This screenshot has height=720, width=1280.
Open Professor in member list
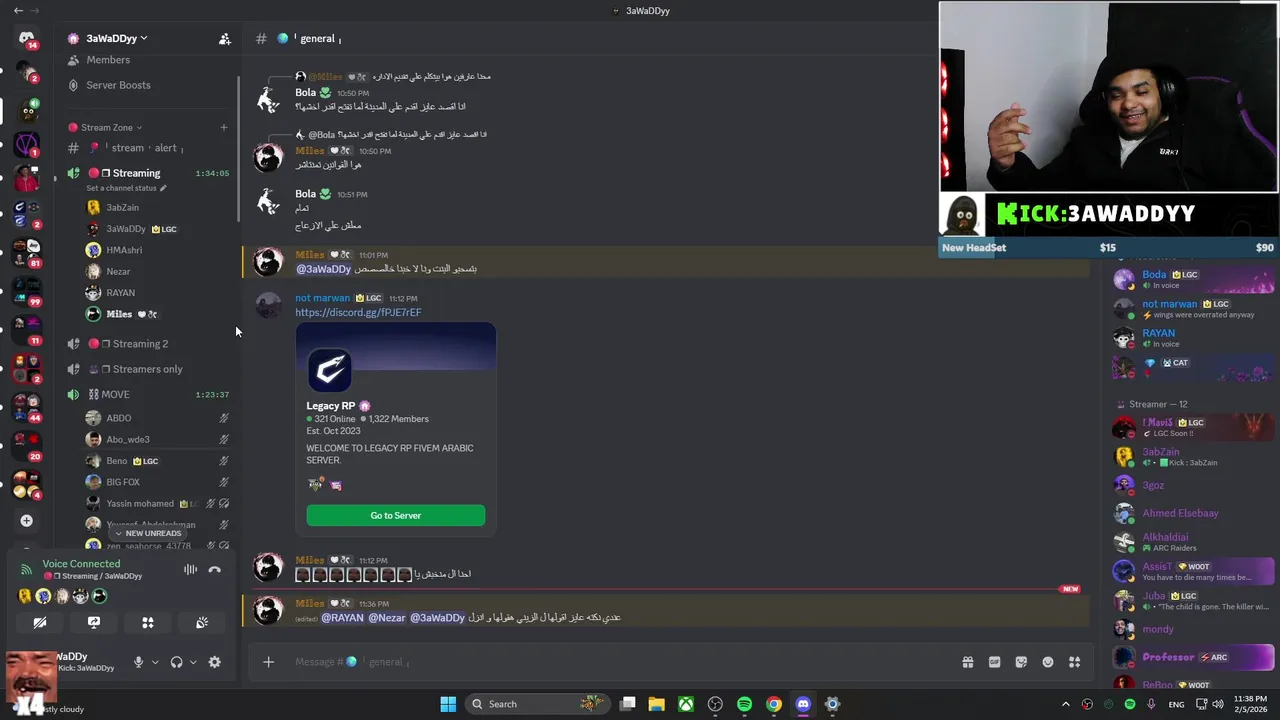click(1193, 657)
